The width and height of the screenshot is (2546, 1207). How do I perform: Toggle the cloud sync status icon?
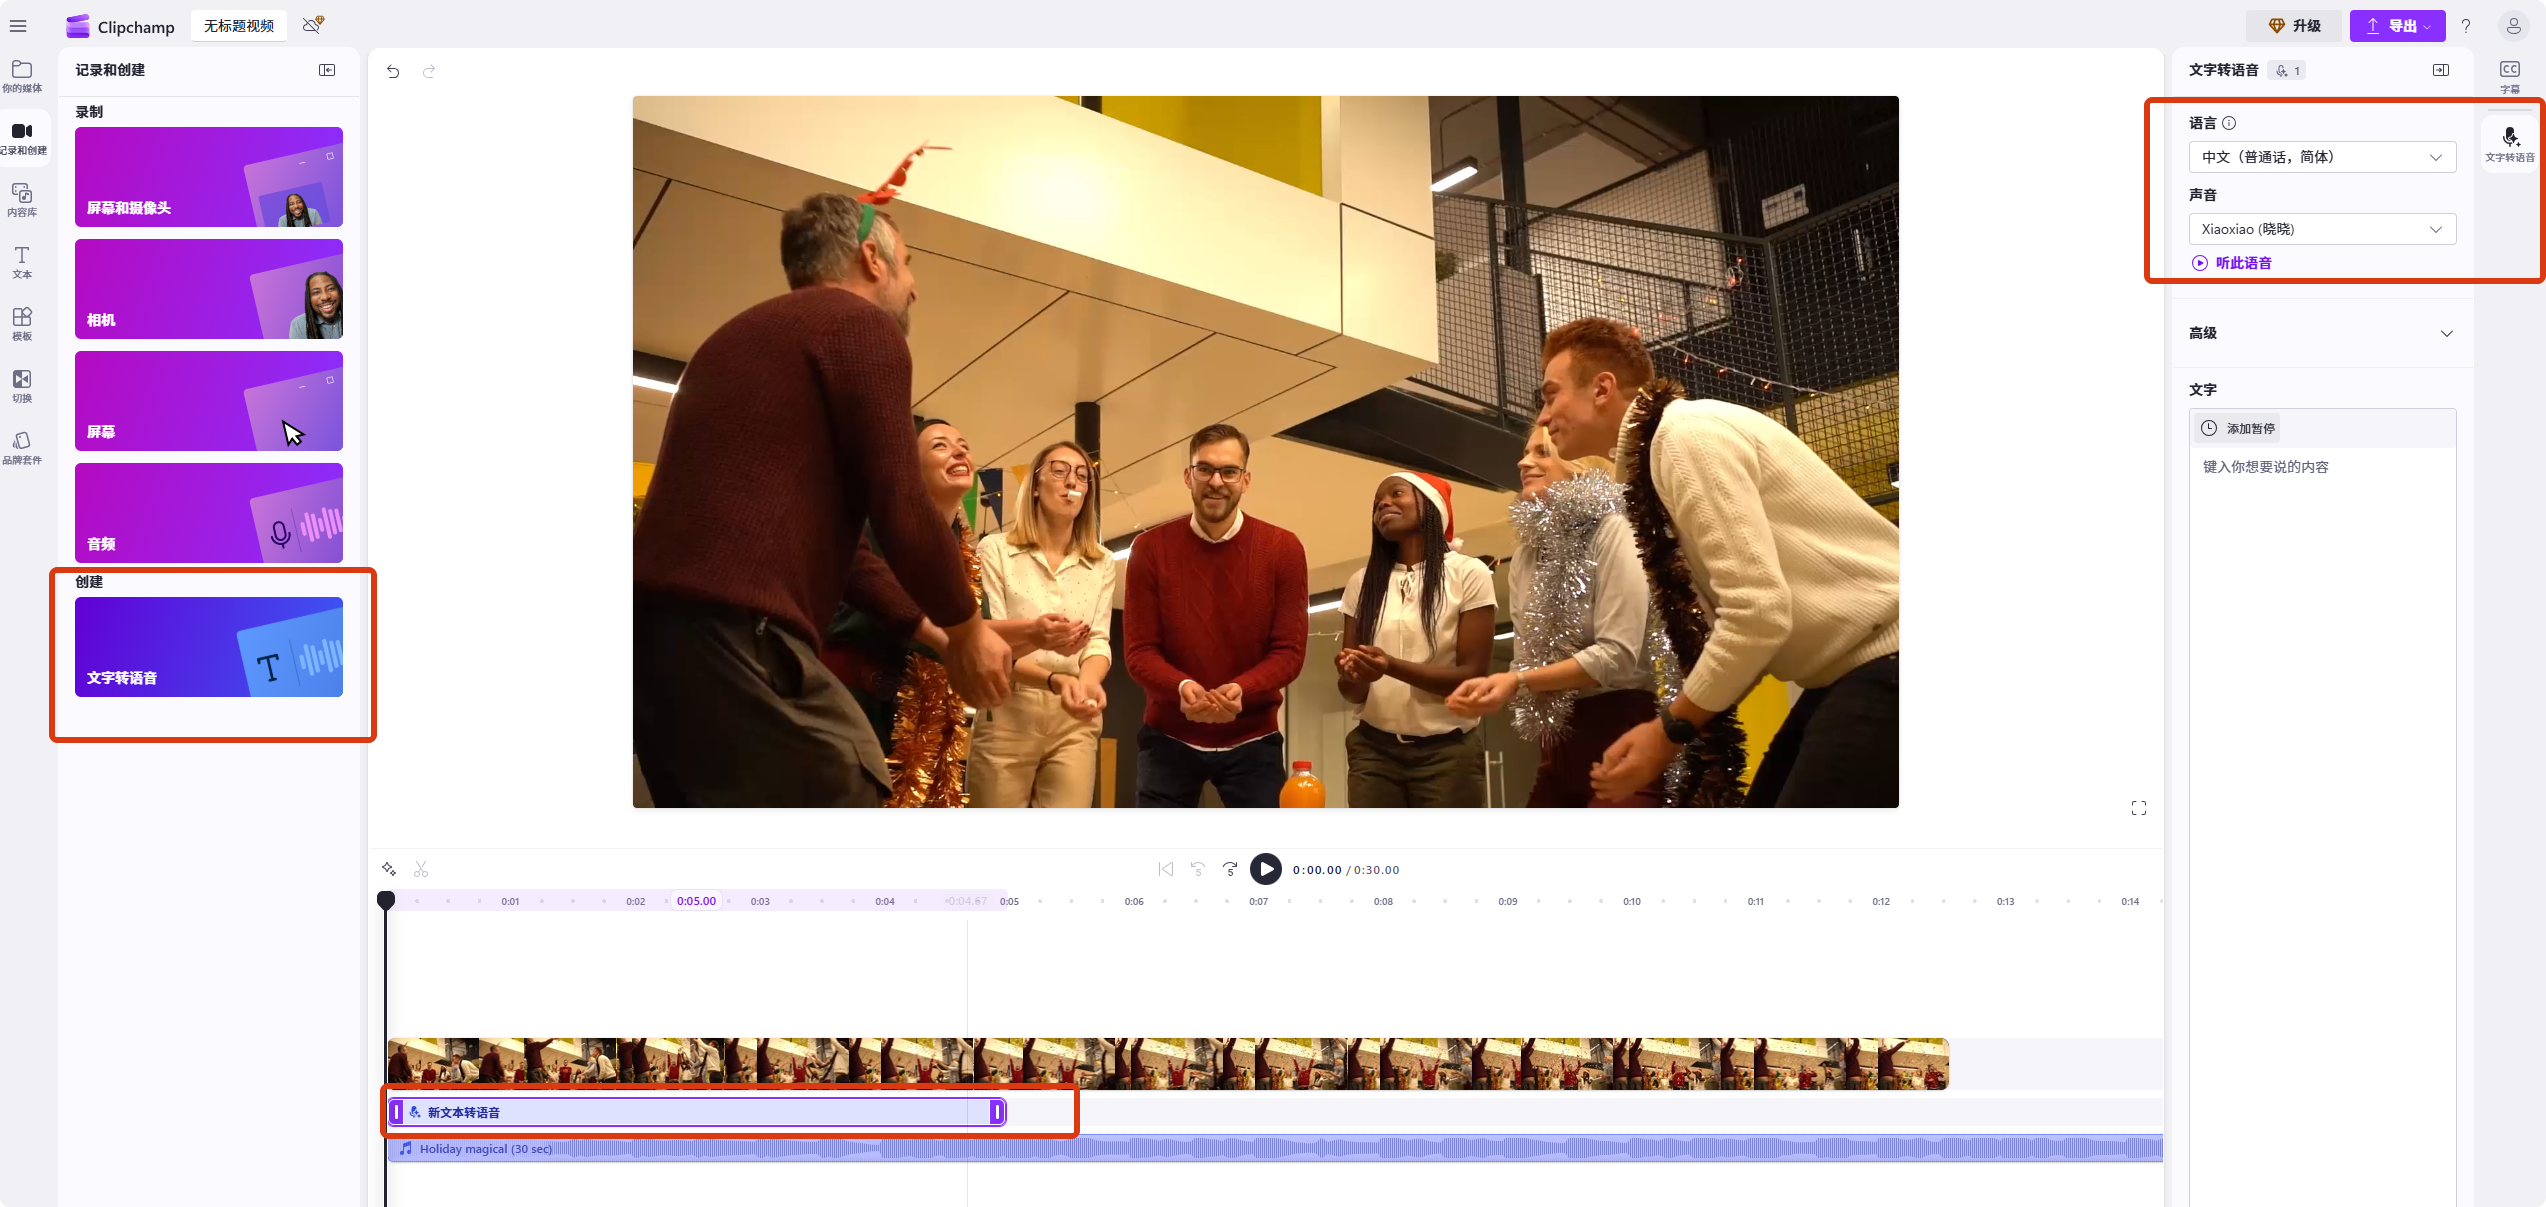[313, 25]
